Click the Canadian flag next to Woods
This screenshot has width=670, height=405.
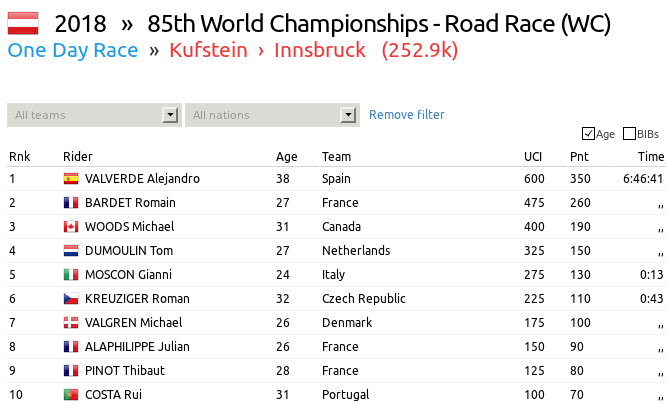[71, 227]
